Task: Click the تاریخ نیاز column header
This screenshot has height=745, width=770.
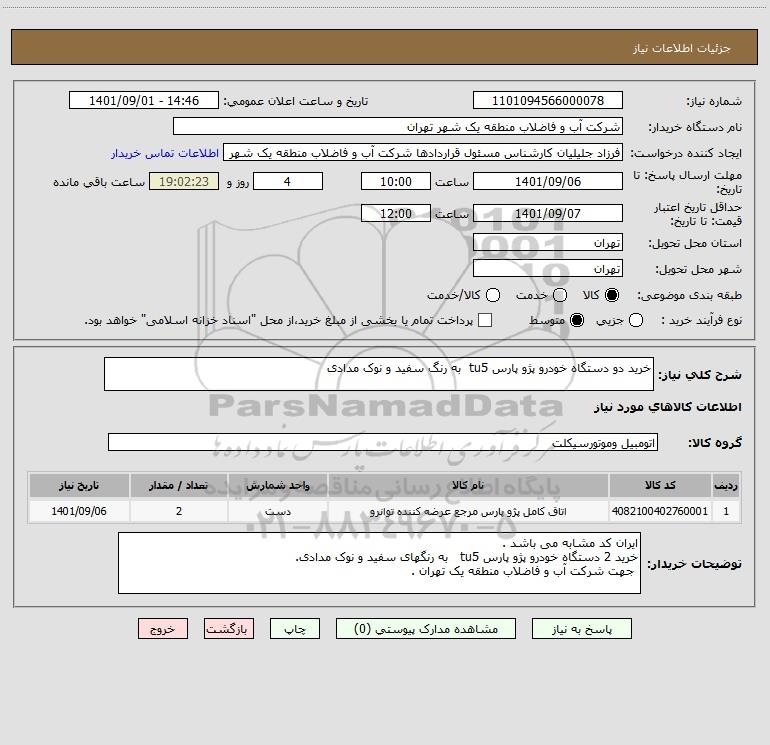Action: 79,485
